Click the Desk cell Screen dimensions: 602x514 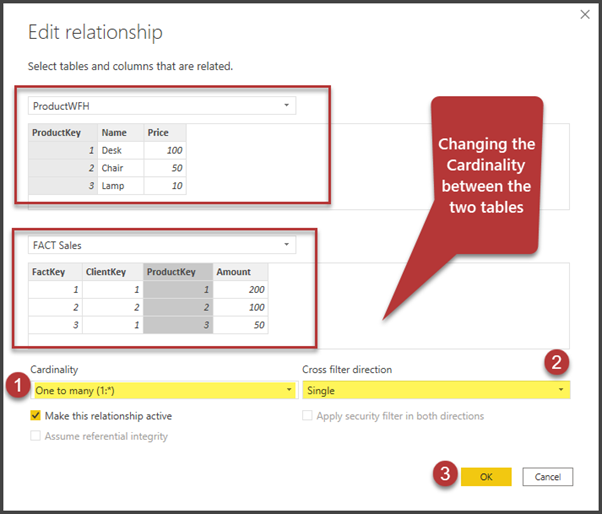coord(121,150)
